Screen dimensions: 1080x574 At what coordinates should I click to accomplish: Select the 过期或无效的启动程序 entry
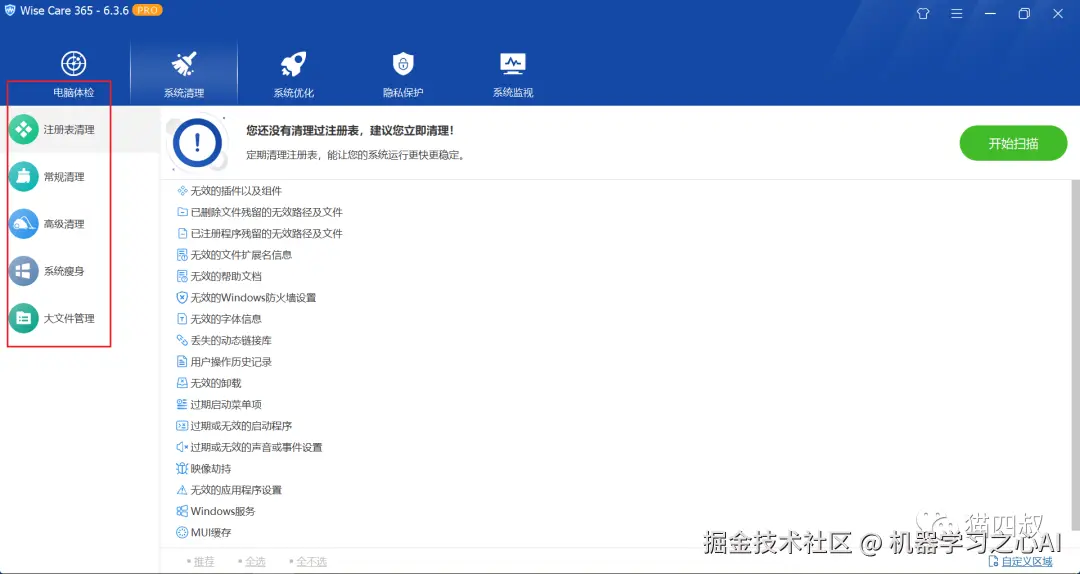234,426
